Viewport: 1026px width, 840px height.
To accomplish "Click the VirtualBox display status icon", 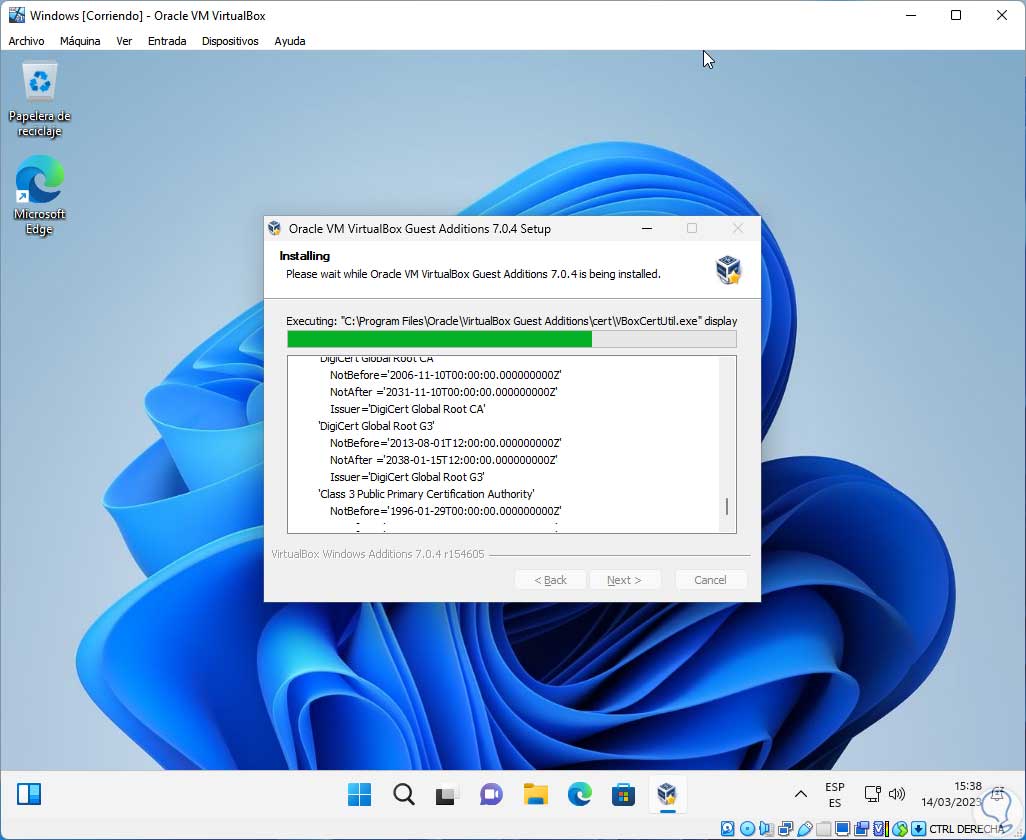I will tap(843, 829).
